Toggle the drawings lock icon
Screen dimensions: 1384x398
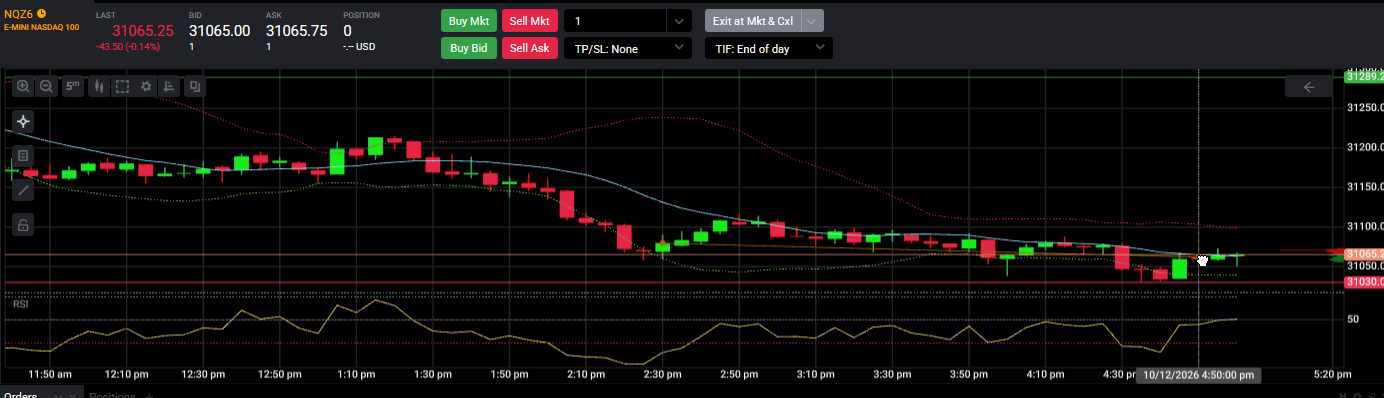[x=23, y=225]
